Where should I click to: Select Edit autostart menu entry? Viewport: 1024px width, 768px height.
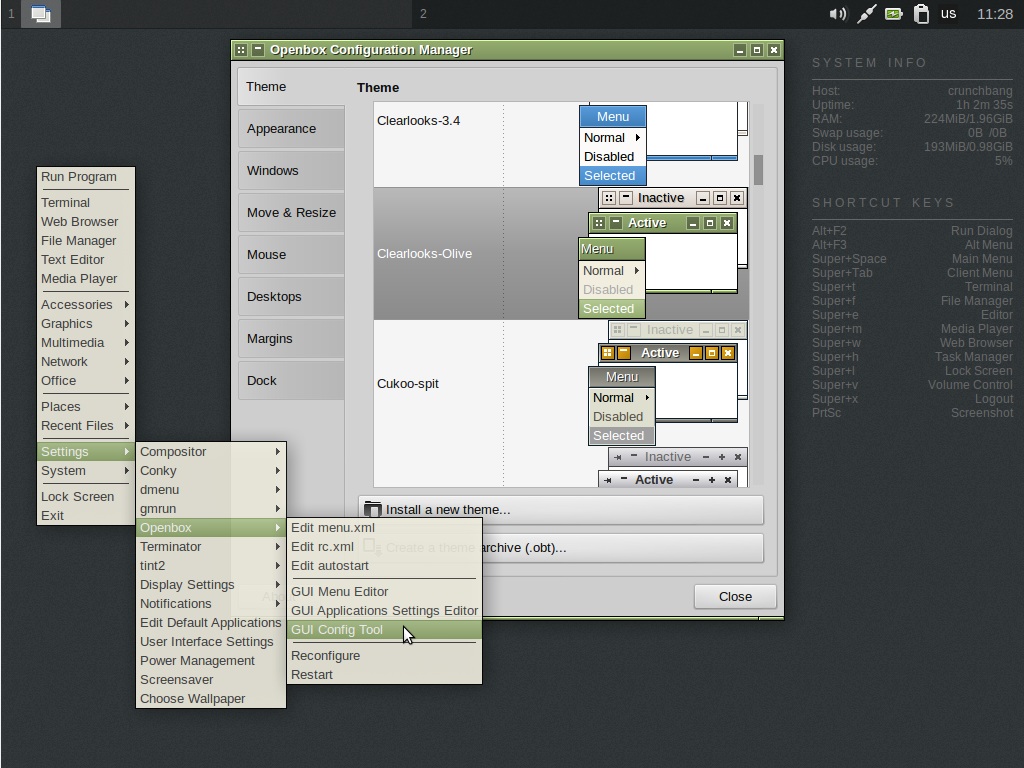384,565
